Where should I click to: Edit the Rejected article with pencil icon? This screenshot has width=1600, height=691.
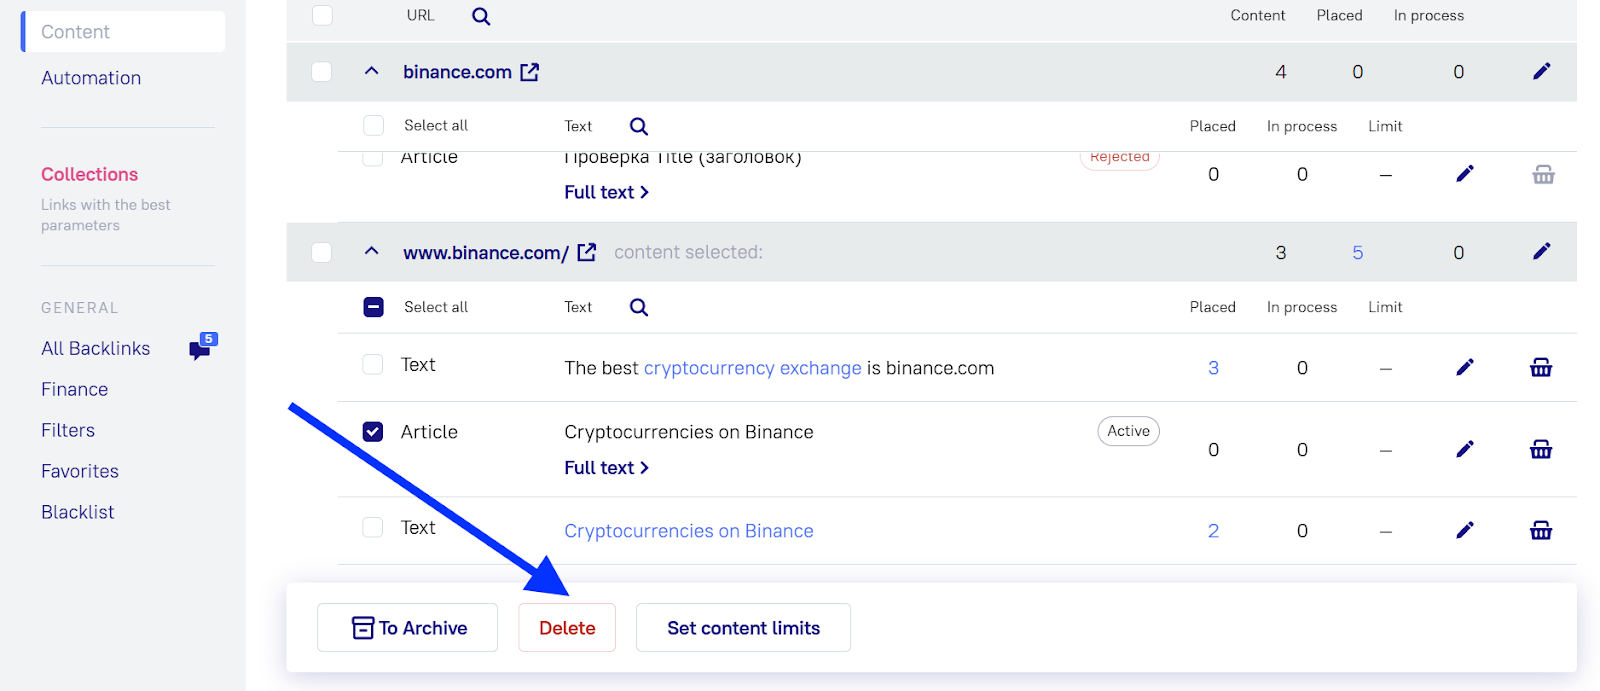1465,174
